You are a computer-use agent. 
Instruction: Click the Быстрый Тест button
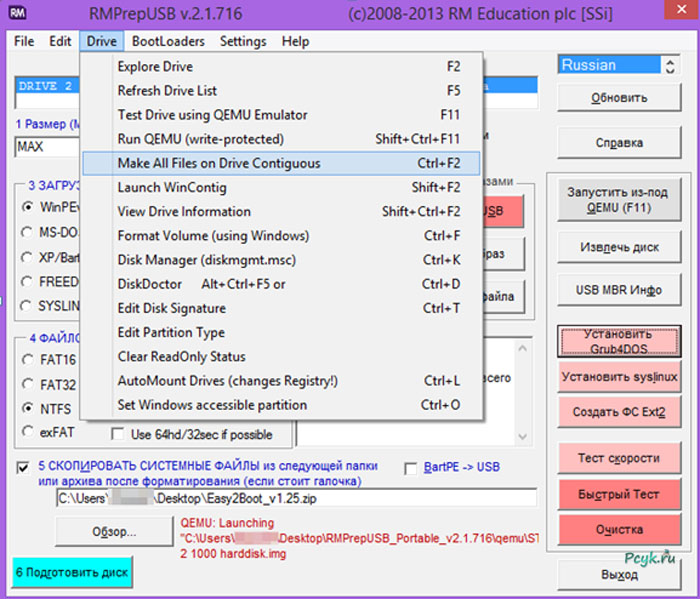click(619, 494)
